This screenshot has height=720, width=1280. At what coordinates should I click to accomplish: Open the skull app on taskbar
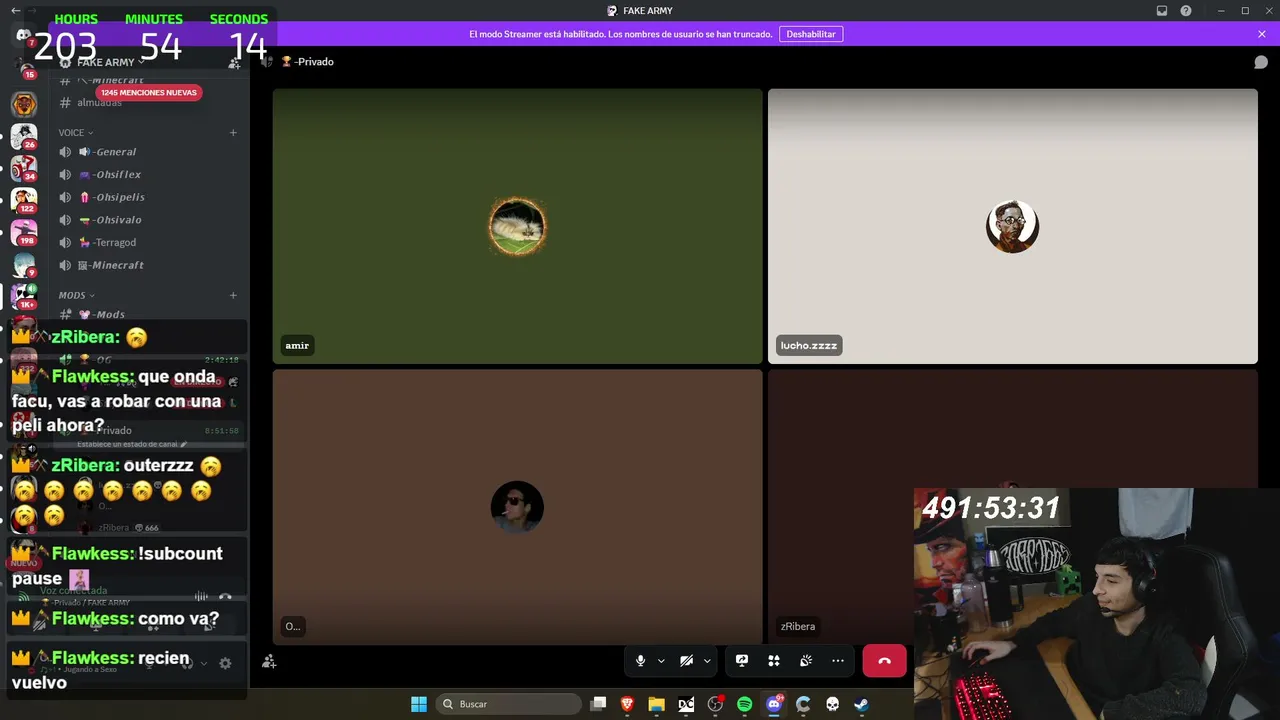pos(832,704)
